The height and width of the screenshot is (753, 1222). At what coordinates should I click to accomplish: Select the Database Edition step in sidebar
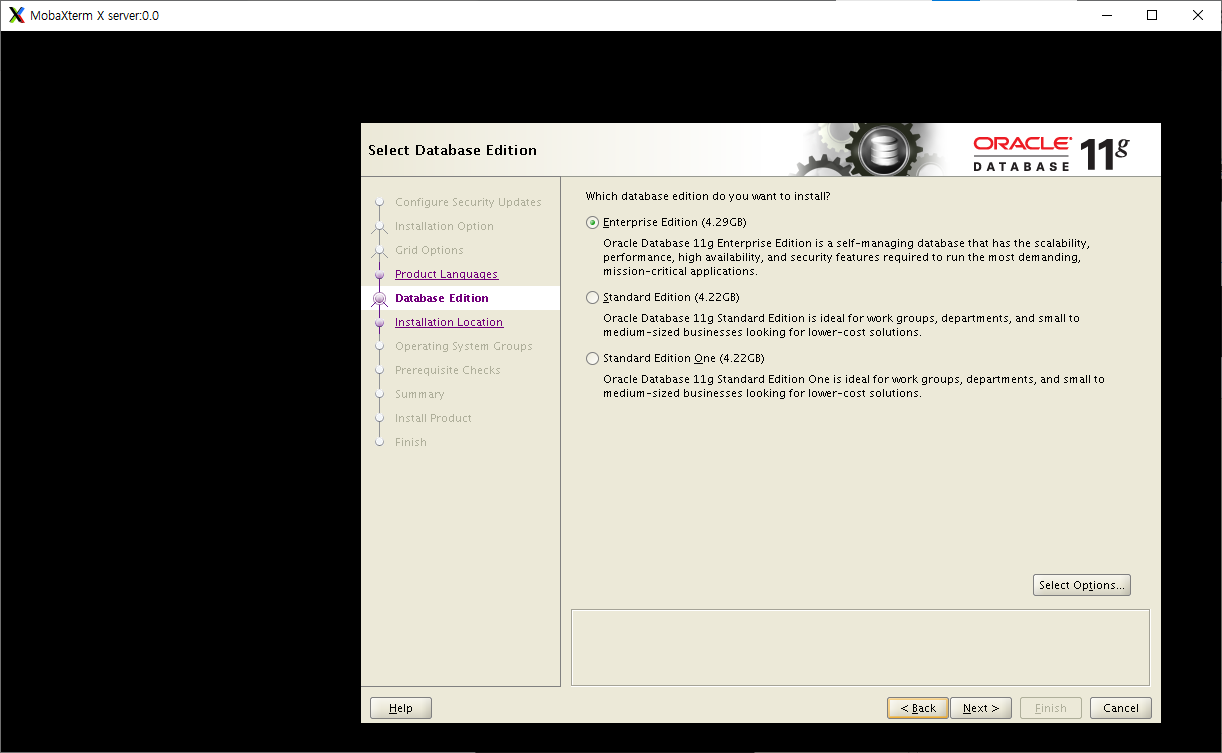click(x=442, y=298)
